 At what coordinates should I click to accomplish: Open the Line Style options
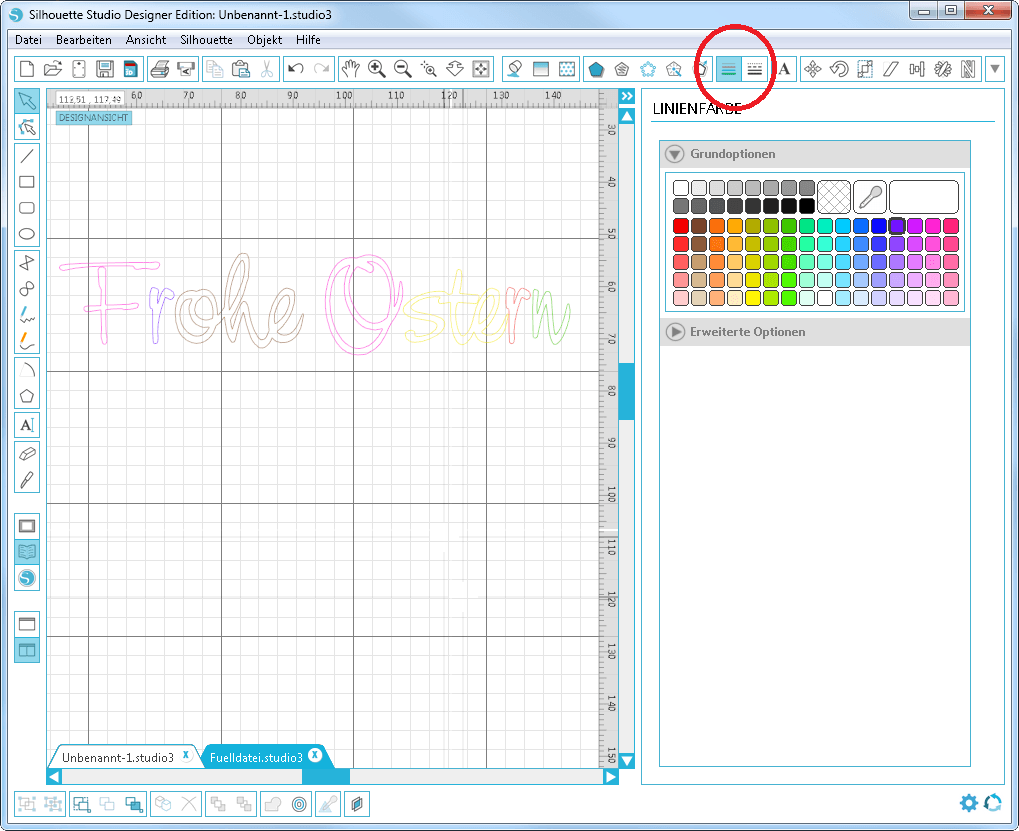[756, 68]
